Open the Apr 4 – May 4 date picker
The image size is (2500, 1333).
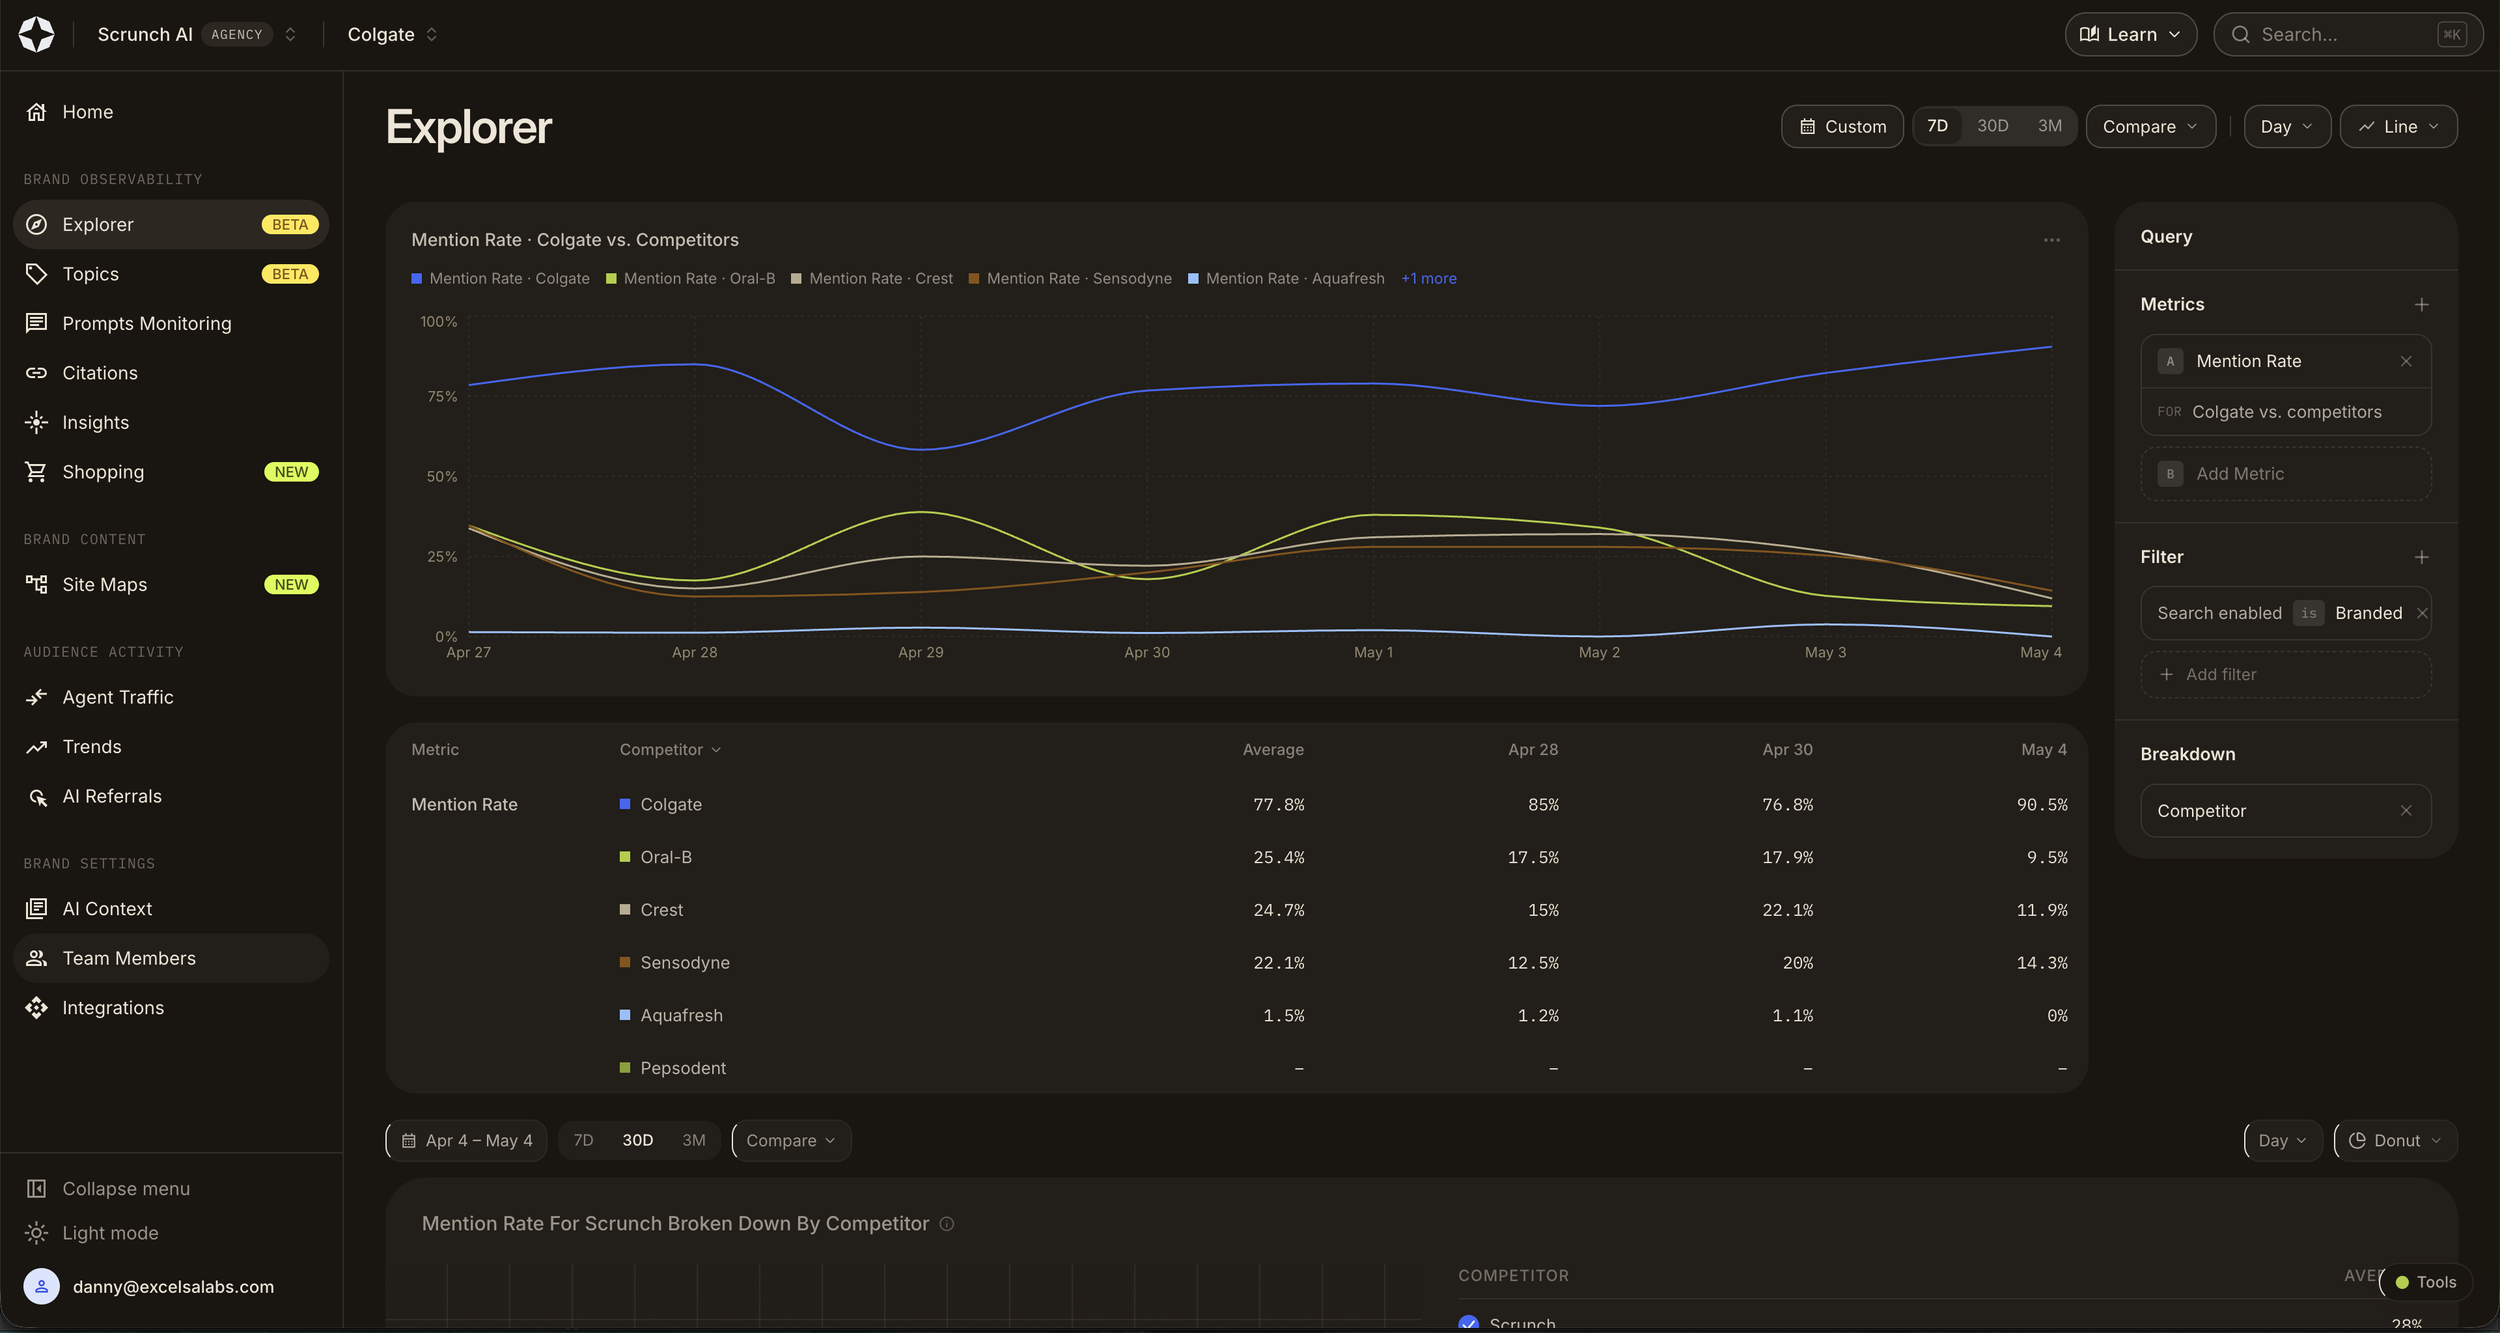coord(467,1141)
